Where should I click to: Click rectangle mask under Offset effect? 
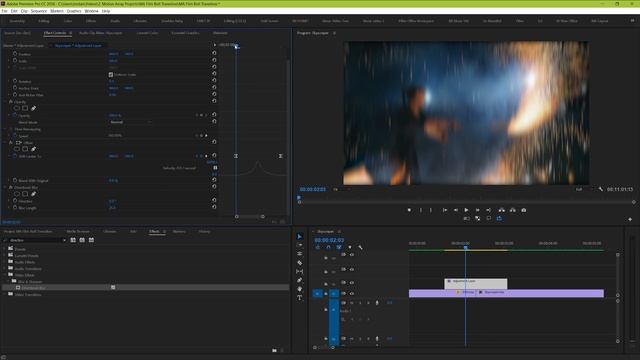coord(25,149)
